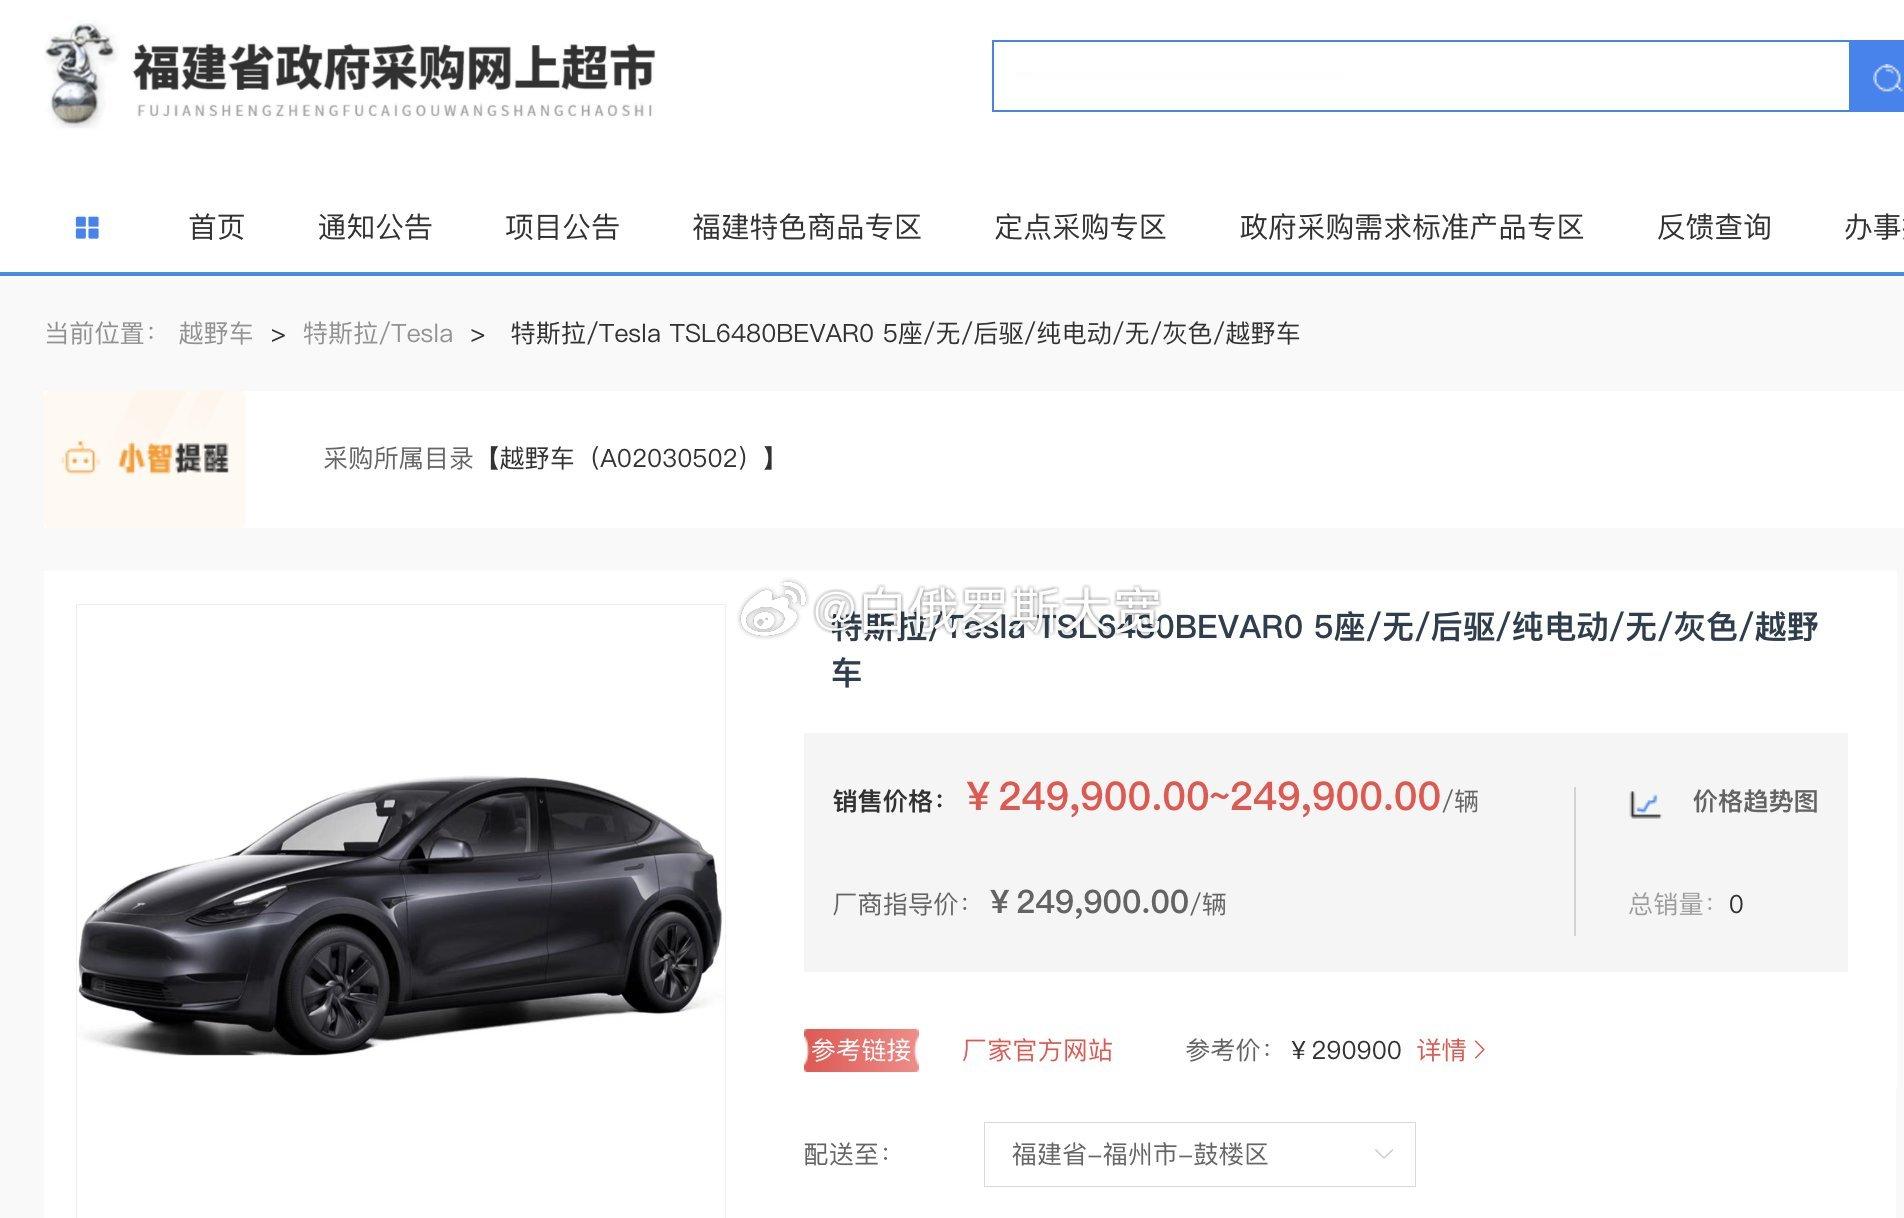This screenshot has width=1904, height=1218.
Task: Click 特斯拉/Tesla breadcrumb link
Action: click(x=378, y=333)
